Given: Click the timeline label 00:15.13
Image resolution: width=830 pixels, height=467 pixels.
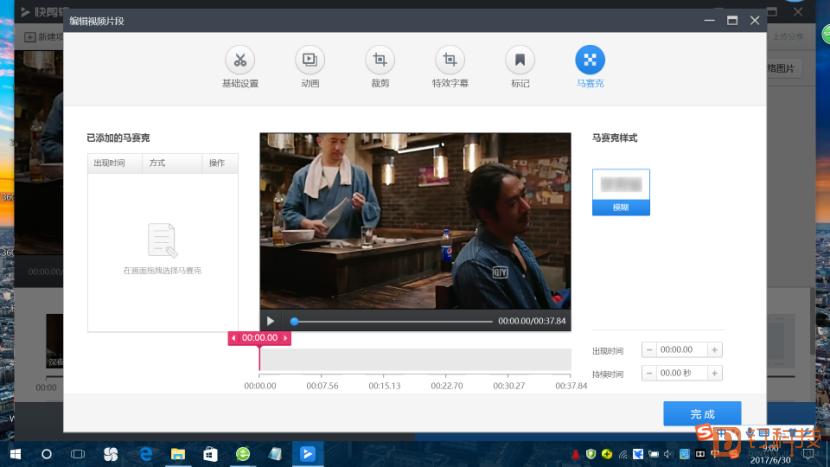Looking at the screenshot, I should 384,386.
